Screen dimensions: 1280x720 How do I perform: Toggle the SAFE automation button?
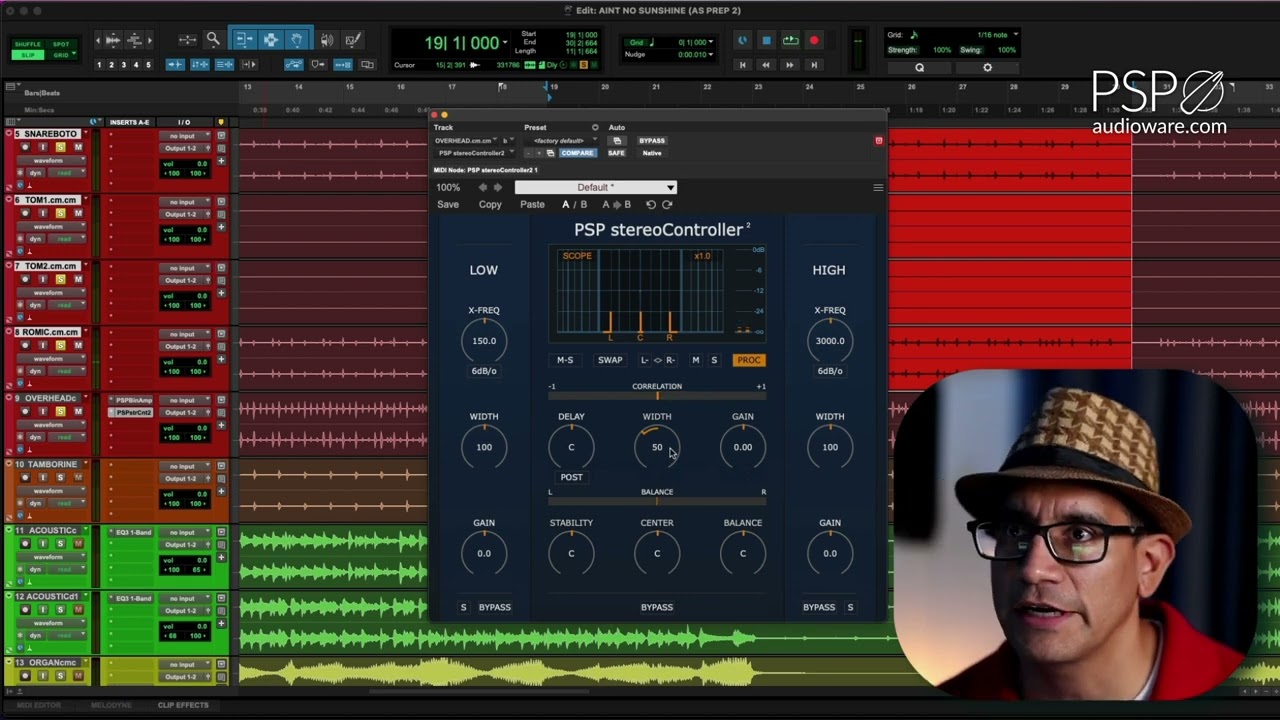(x=616, y=153)
